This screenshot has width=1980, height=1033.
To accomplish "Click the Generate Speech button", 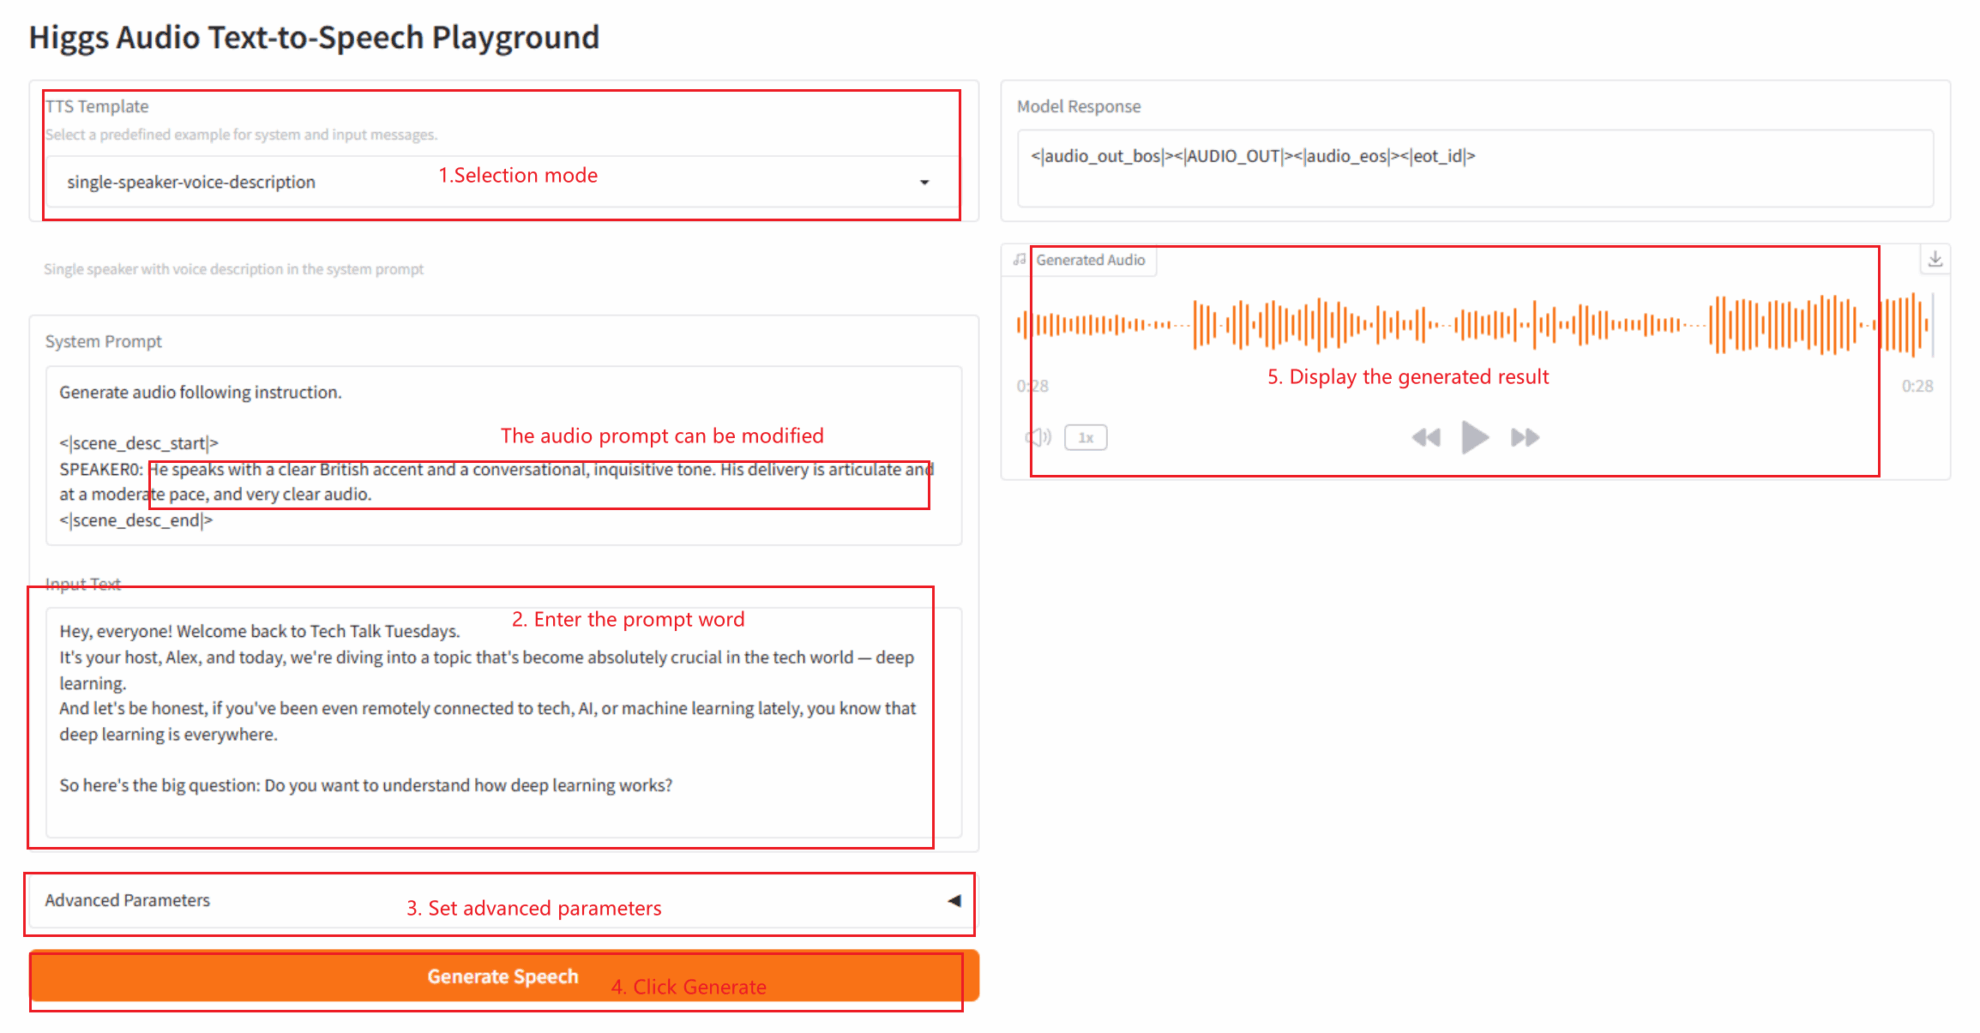I will coord(503,976).
